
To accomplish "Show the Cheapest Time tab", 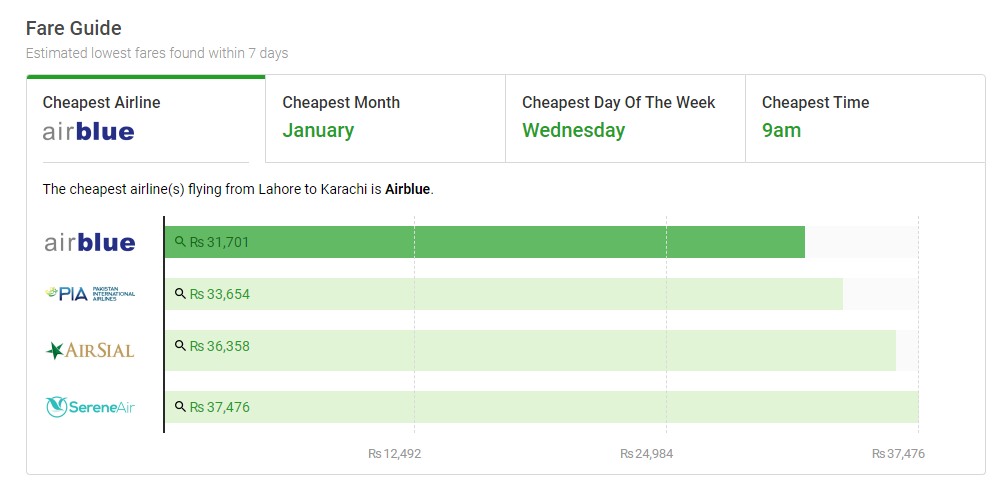I will [x=864, y=118].
